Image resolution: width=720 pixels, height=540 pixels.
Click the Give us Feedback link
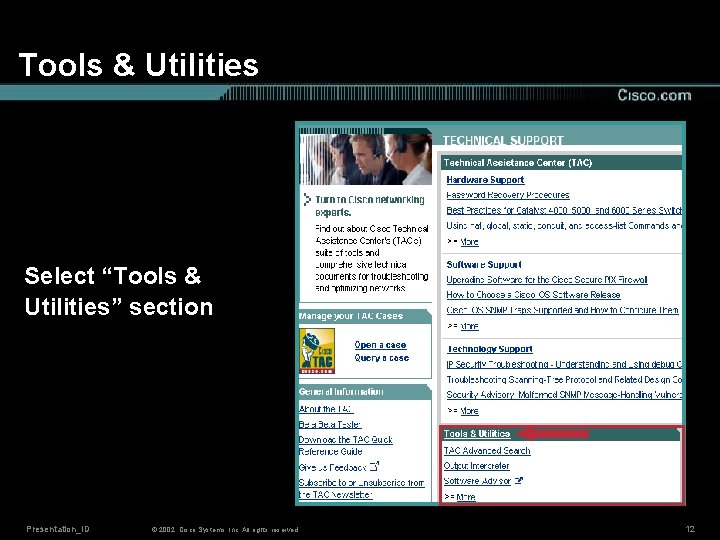coord(332,467)
